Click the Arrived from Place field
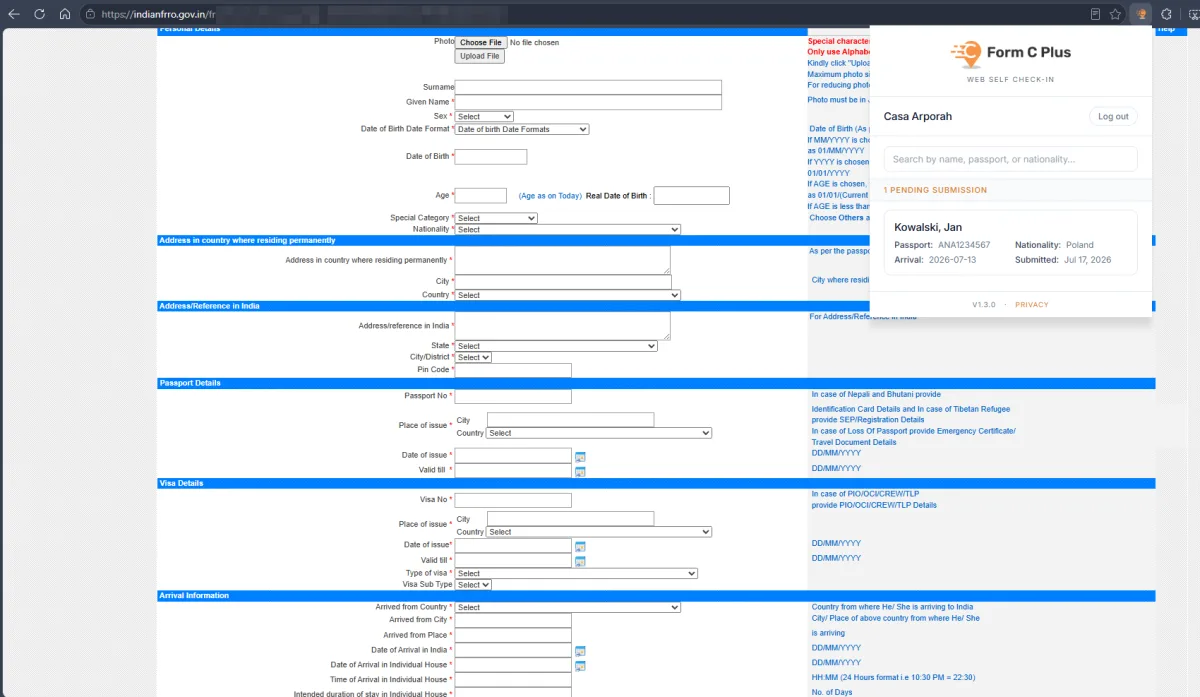The height and width of the screenshot is (697, 1200). click(x=513, y=635)
